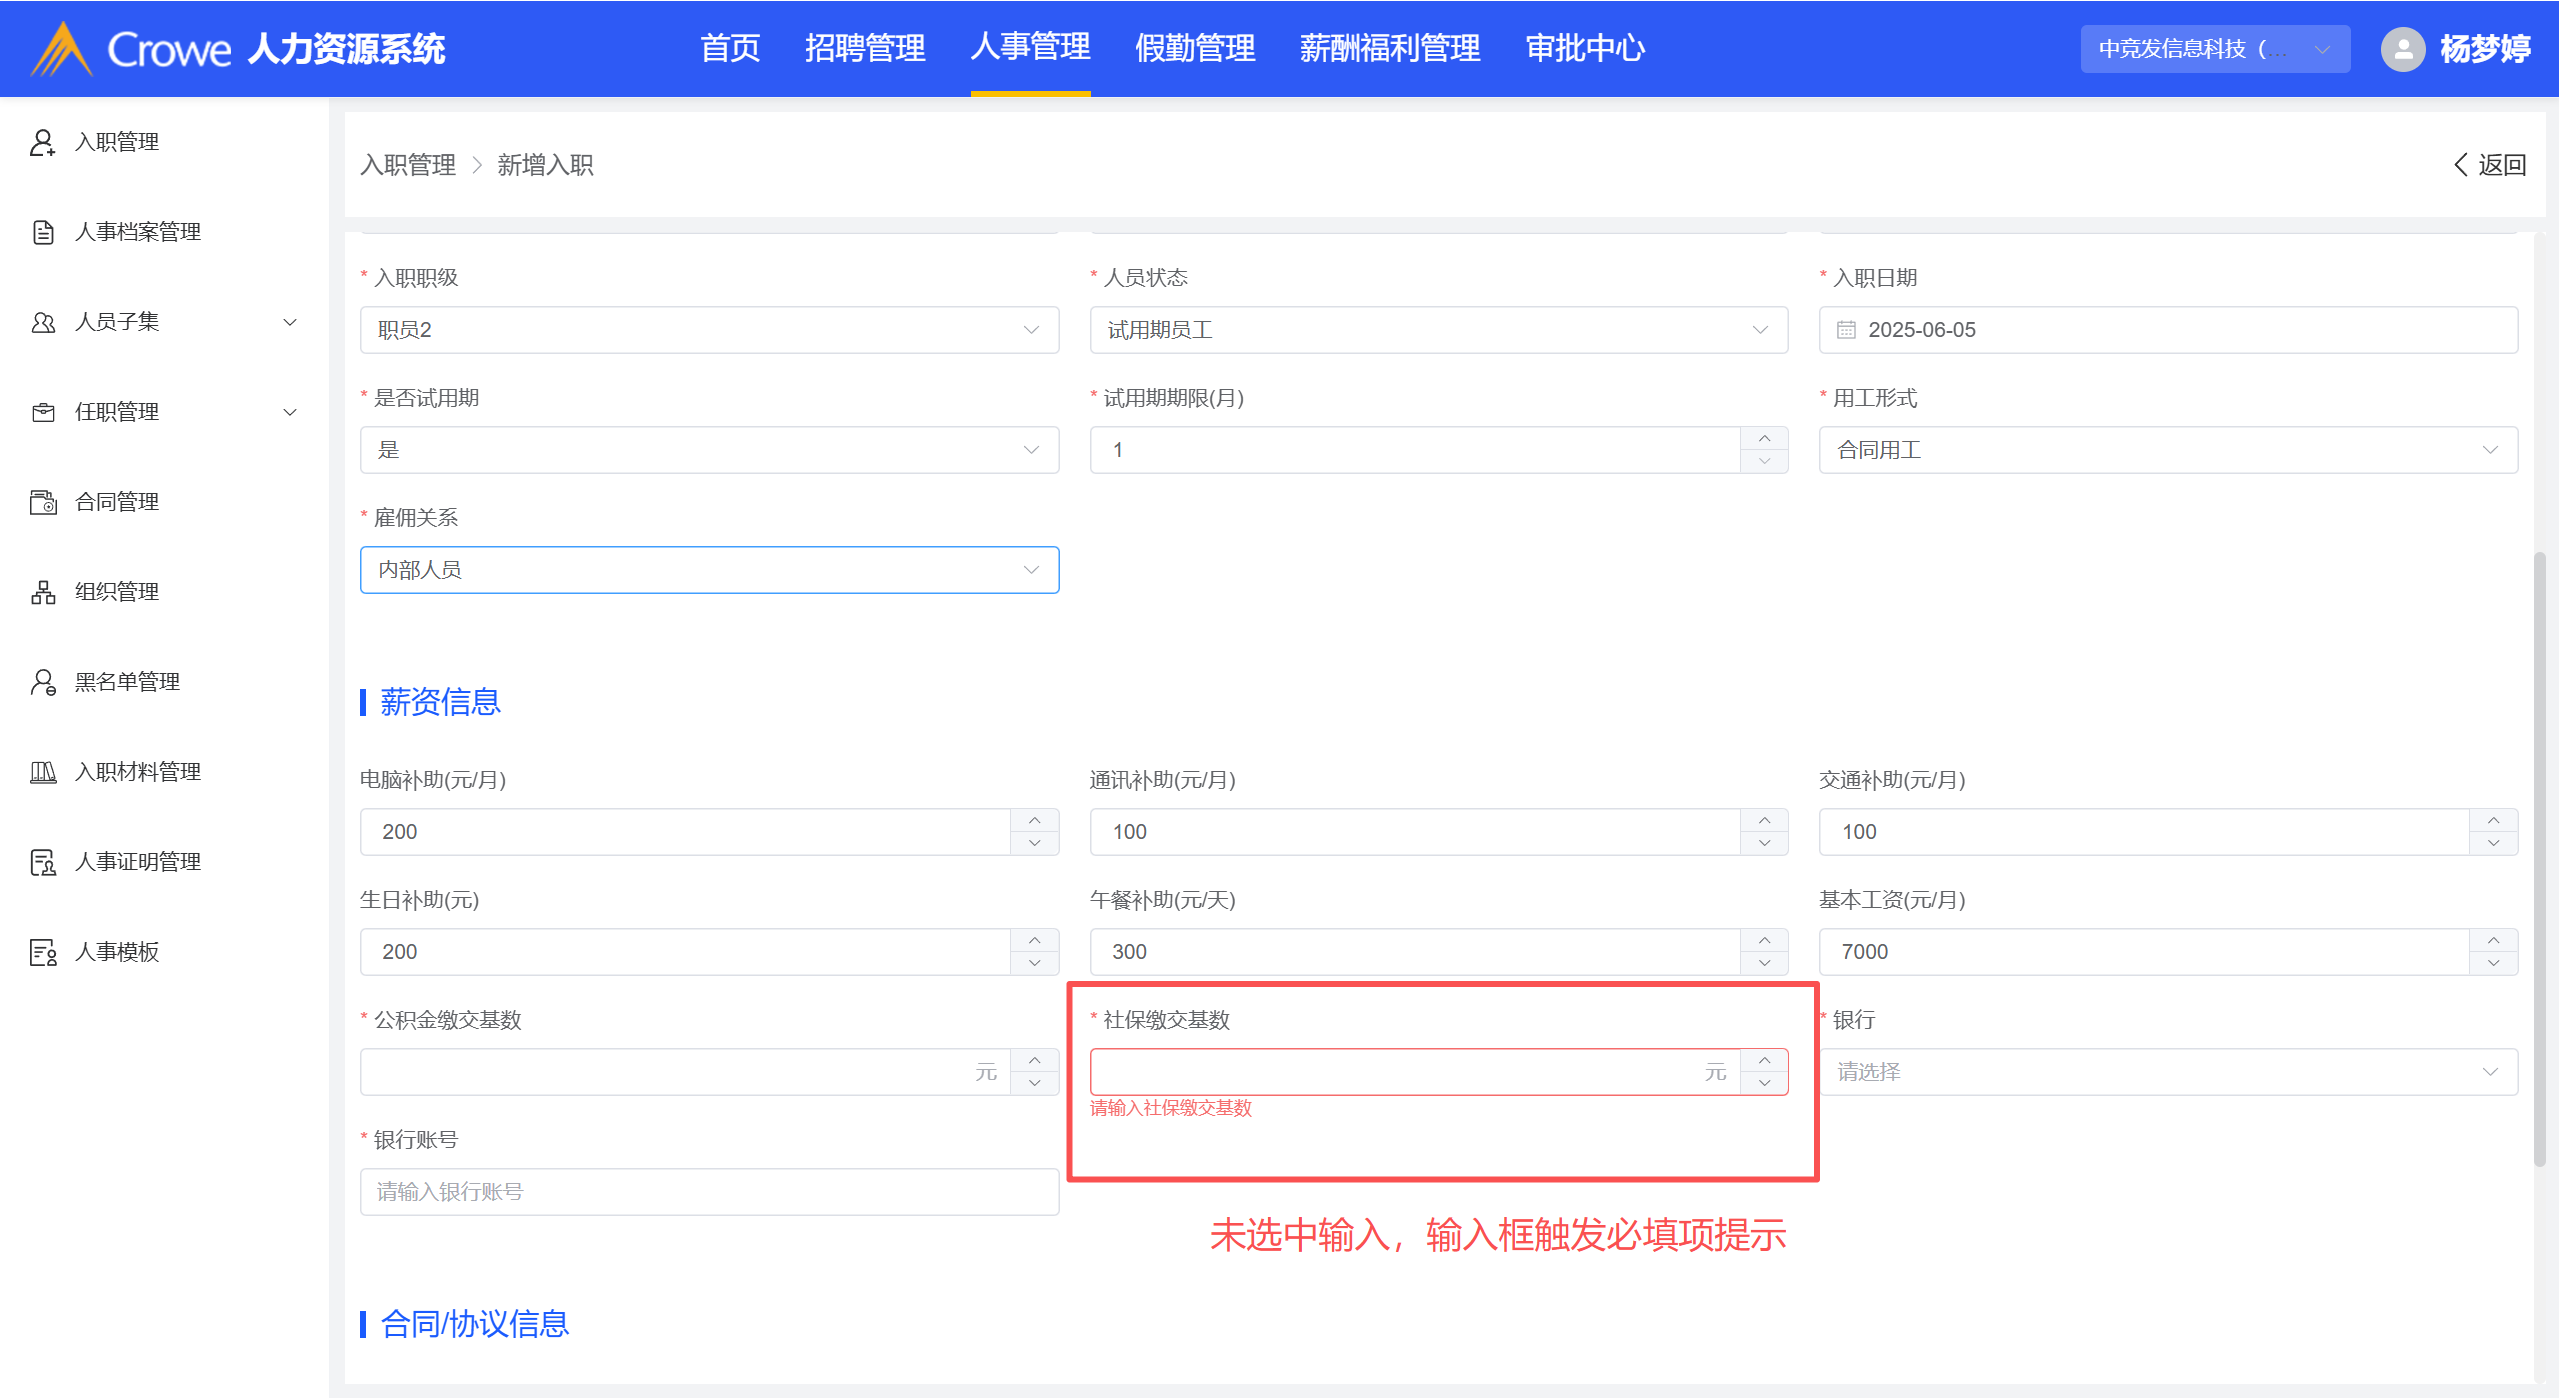2559x1398 pixels.
Task: Open 审批中心 in top navigation
Action: [1585, 48]
